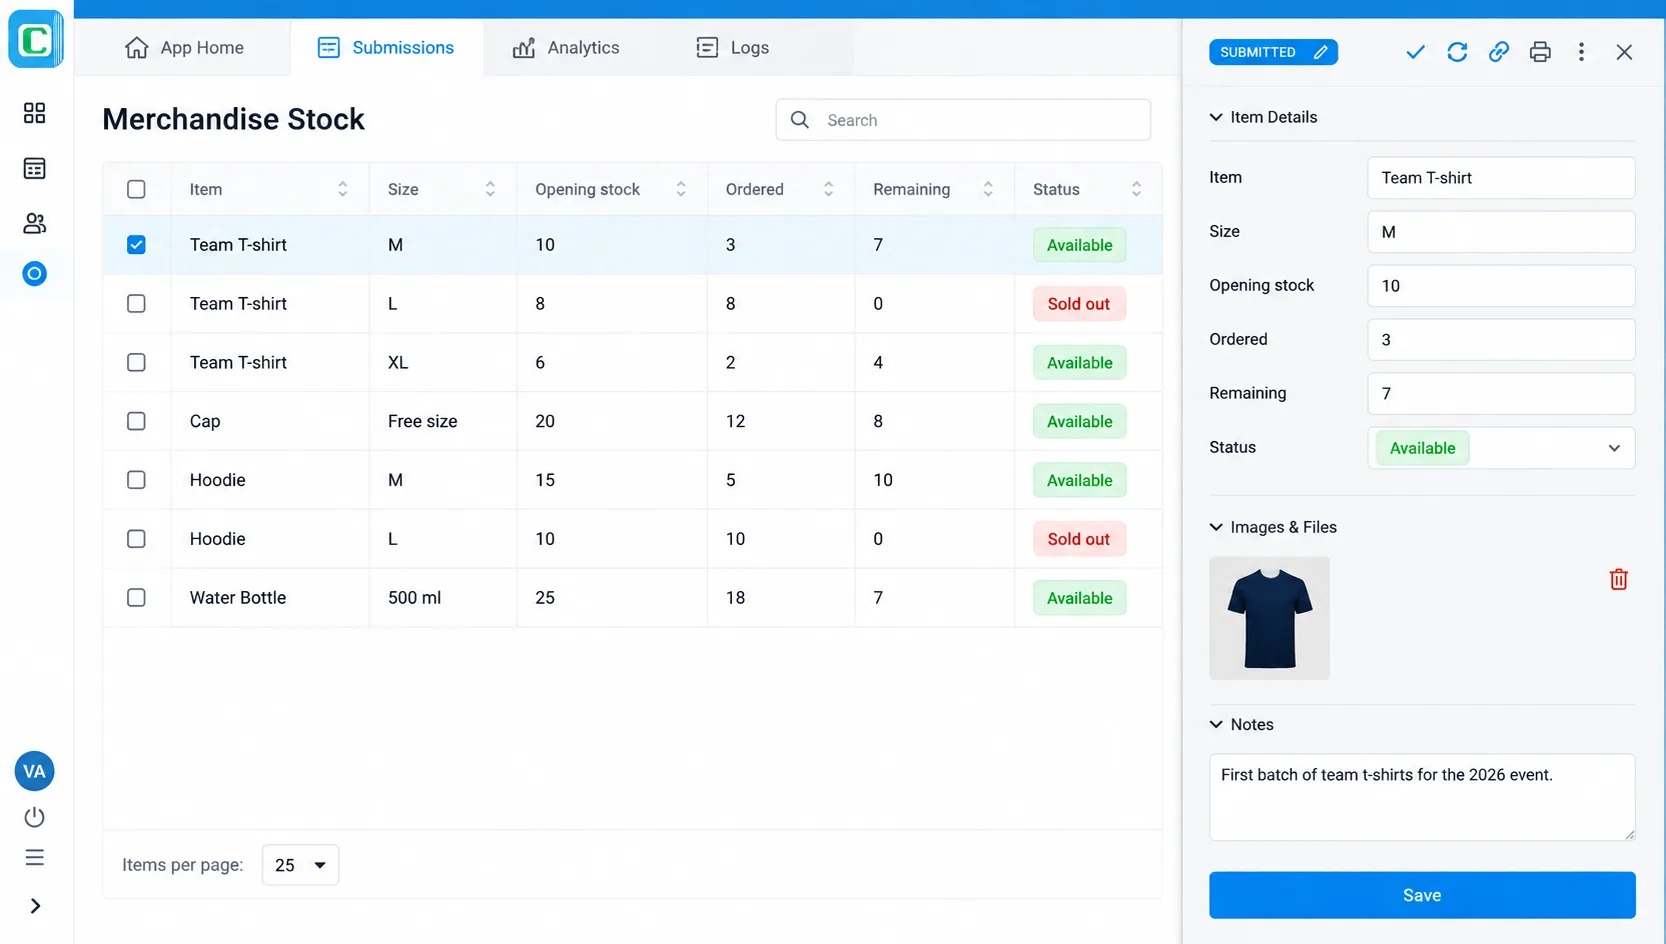The image size is (1666, 944).
Task: Select the blue circle icon in sidebar
Action: (x=34, y=274)
